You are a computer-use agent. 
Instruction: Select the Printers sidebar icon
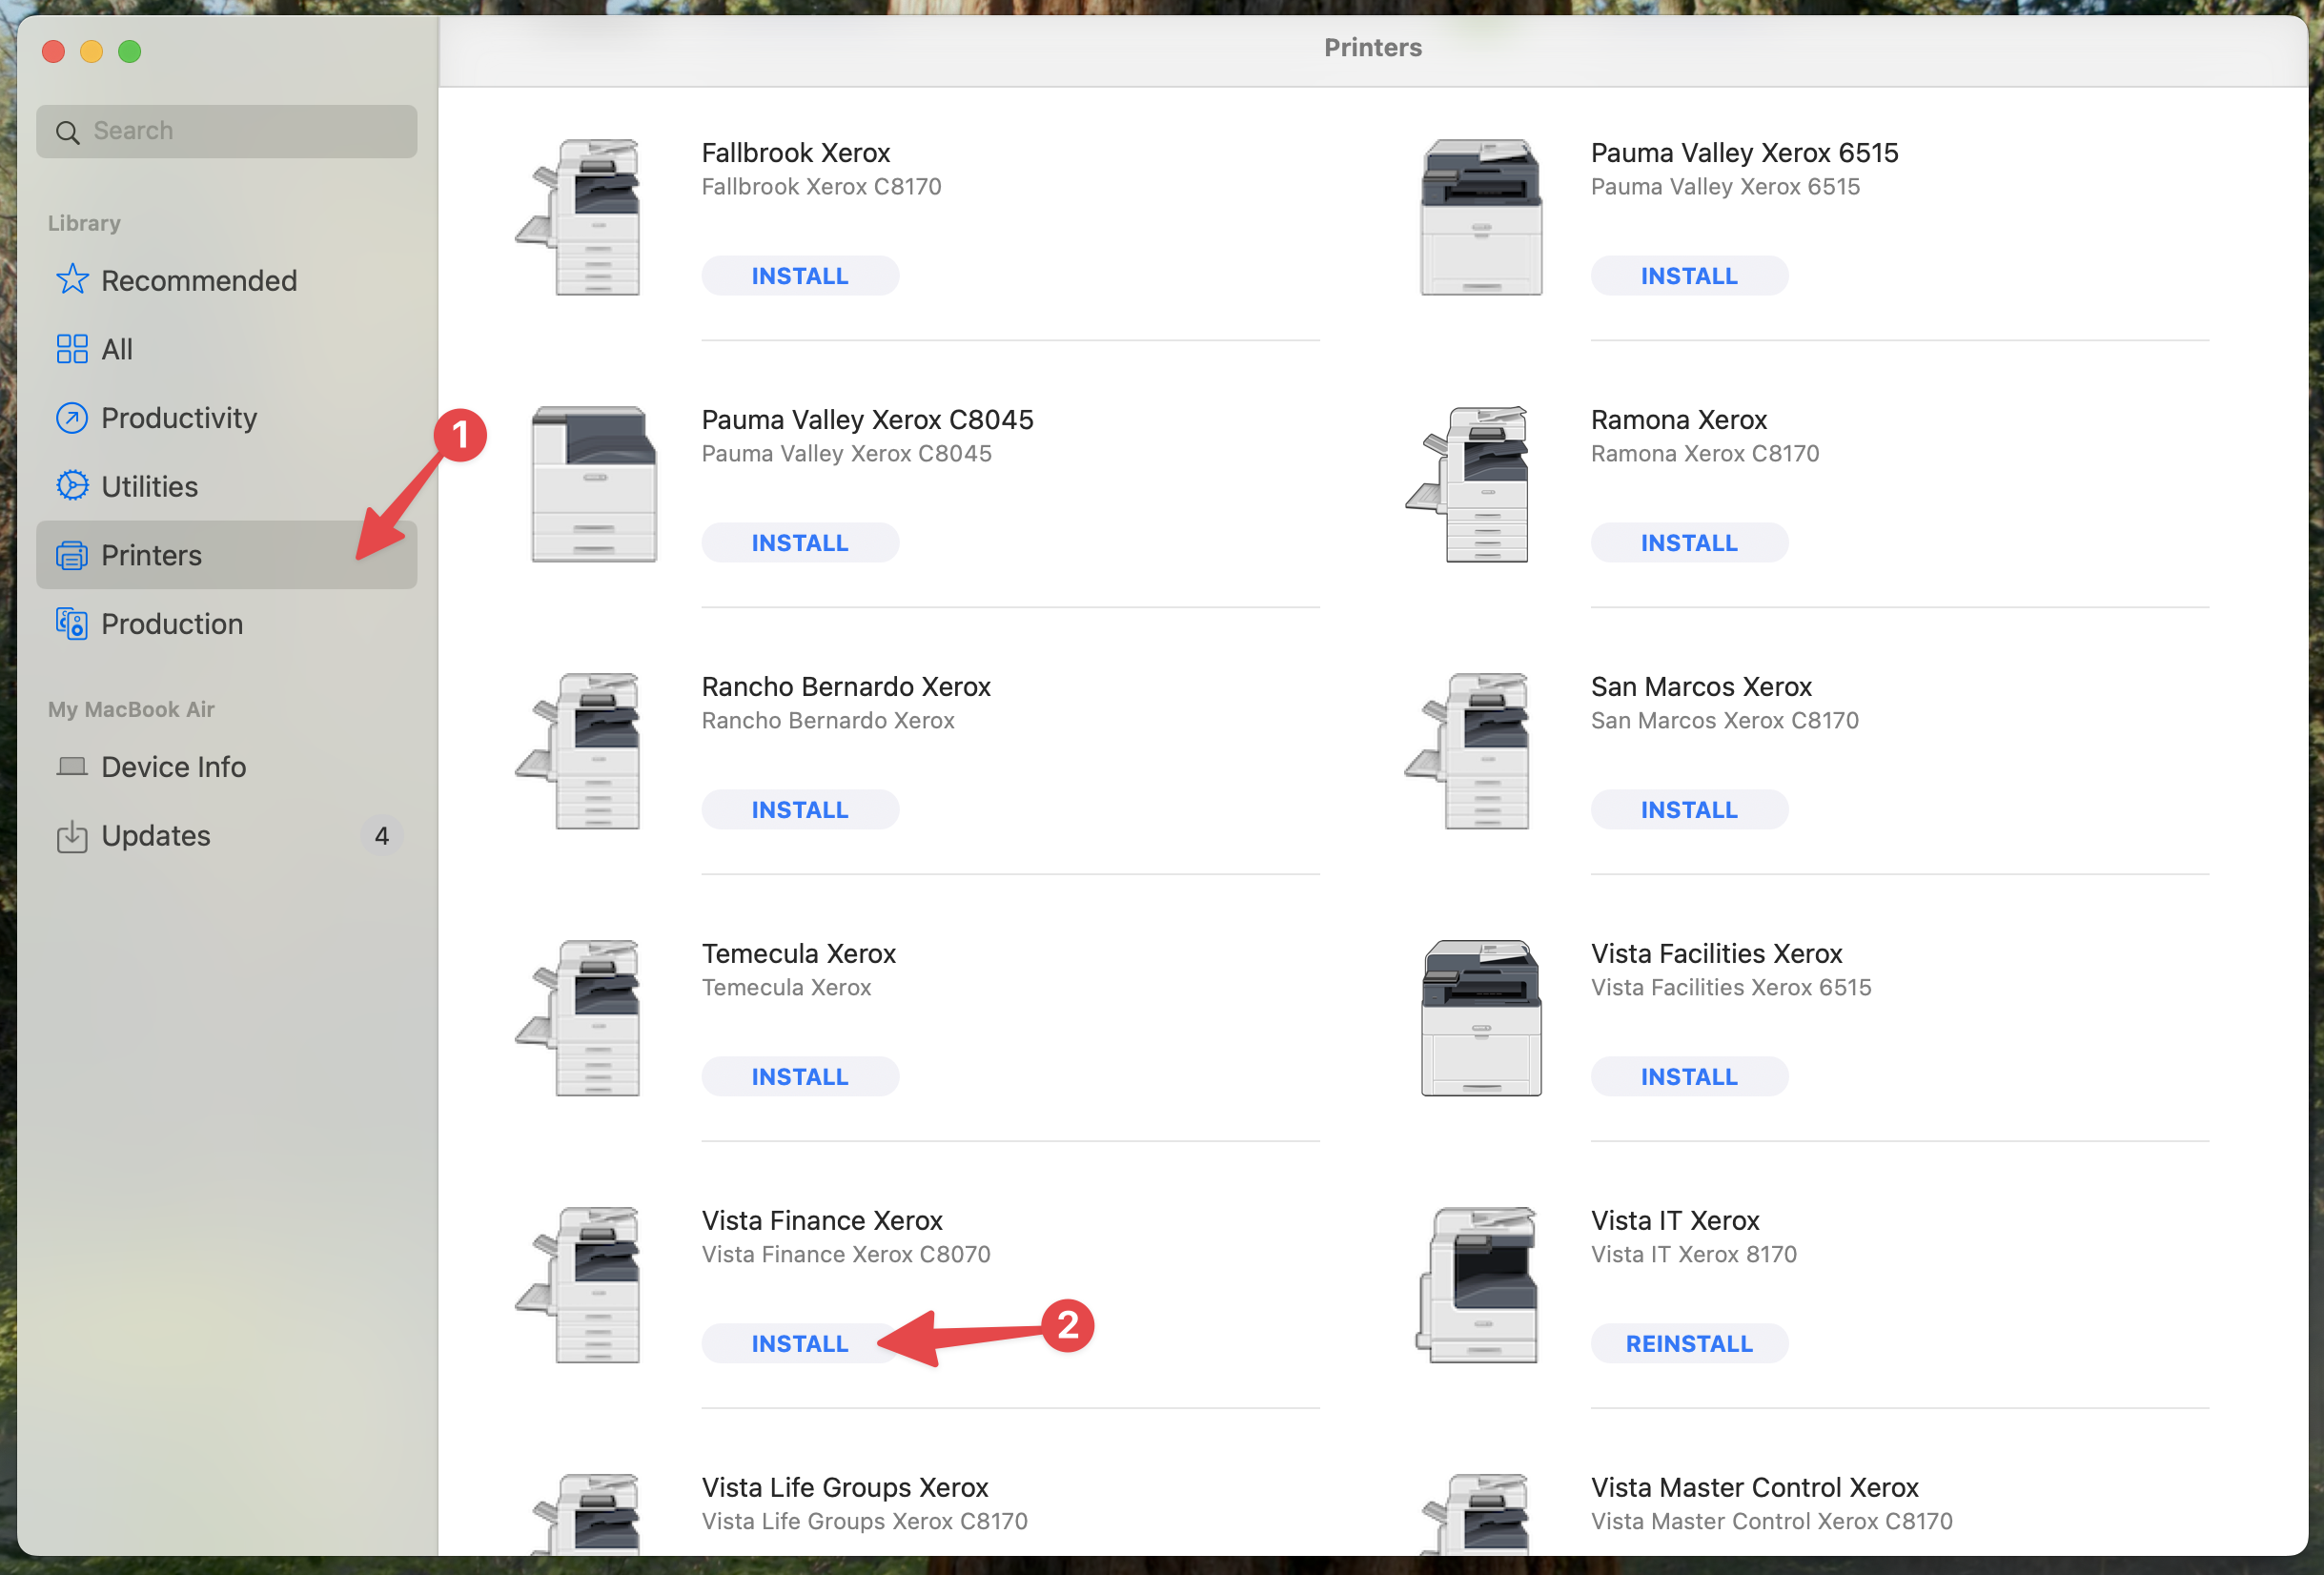point(71,555)
